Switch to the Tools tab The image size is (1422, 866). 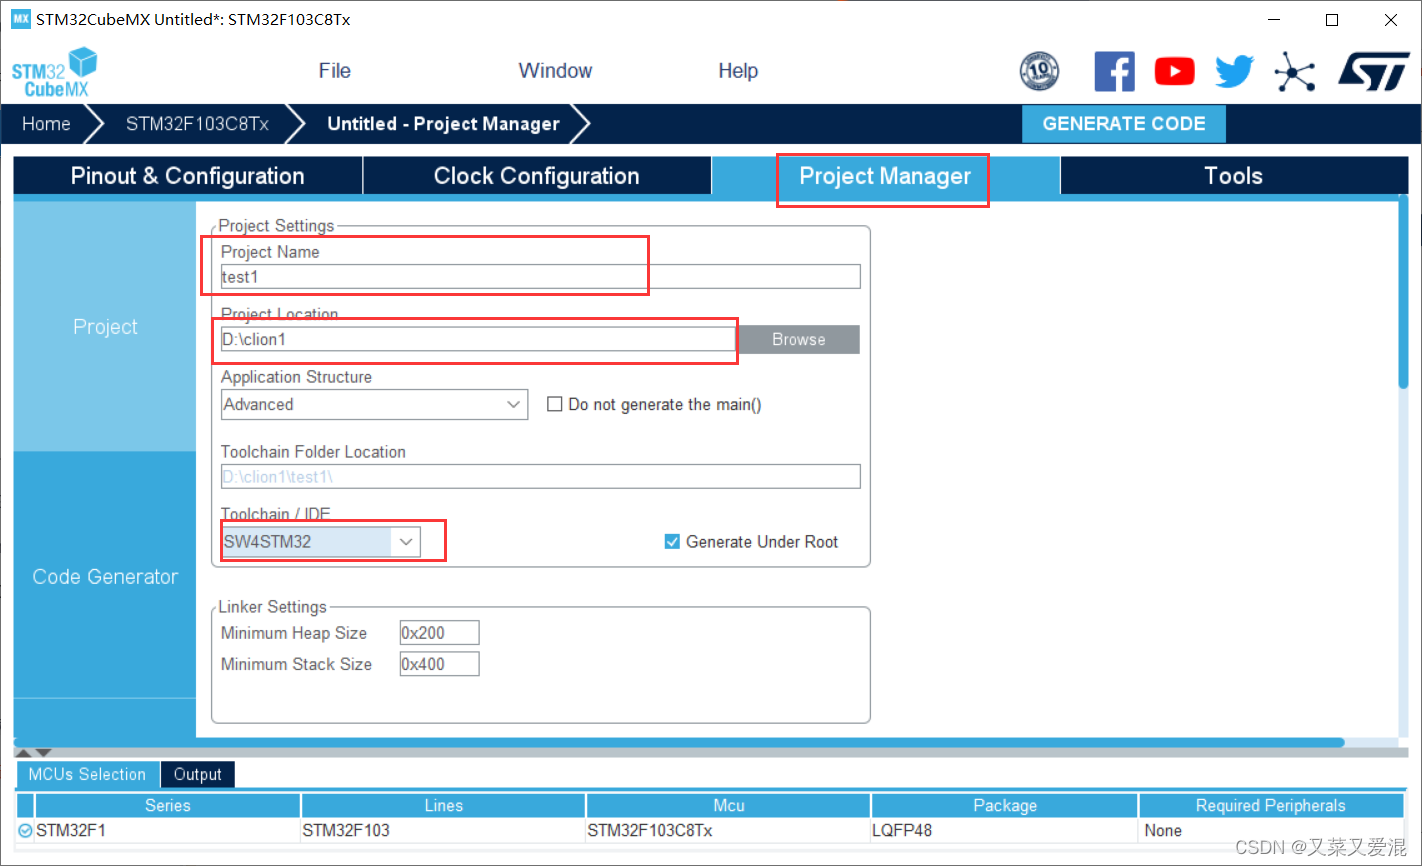[x=1234, y=176]
